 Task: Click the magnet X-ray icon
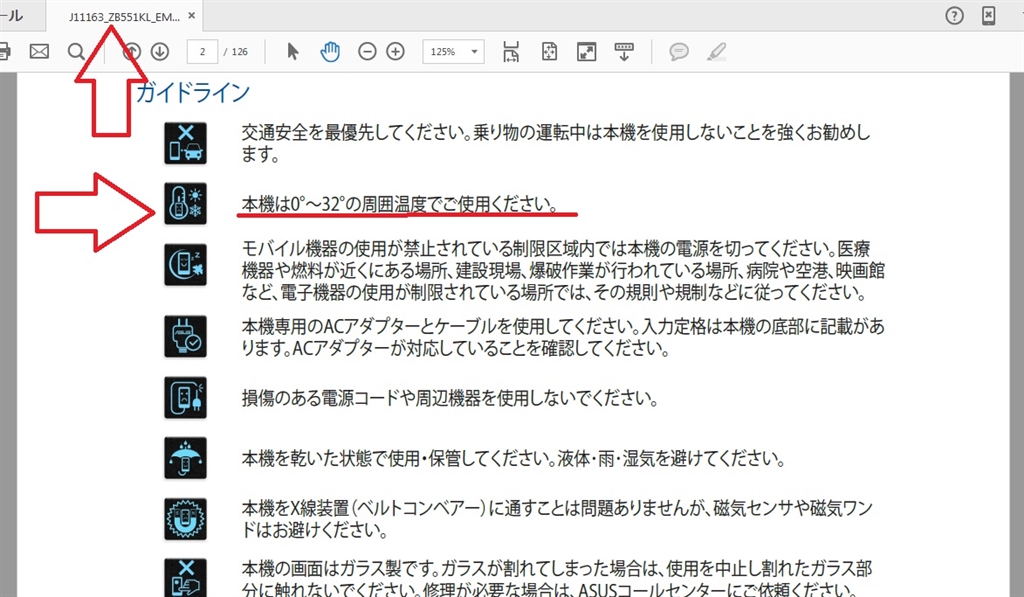point(185,519)
